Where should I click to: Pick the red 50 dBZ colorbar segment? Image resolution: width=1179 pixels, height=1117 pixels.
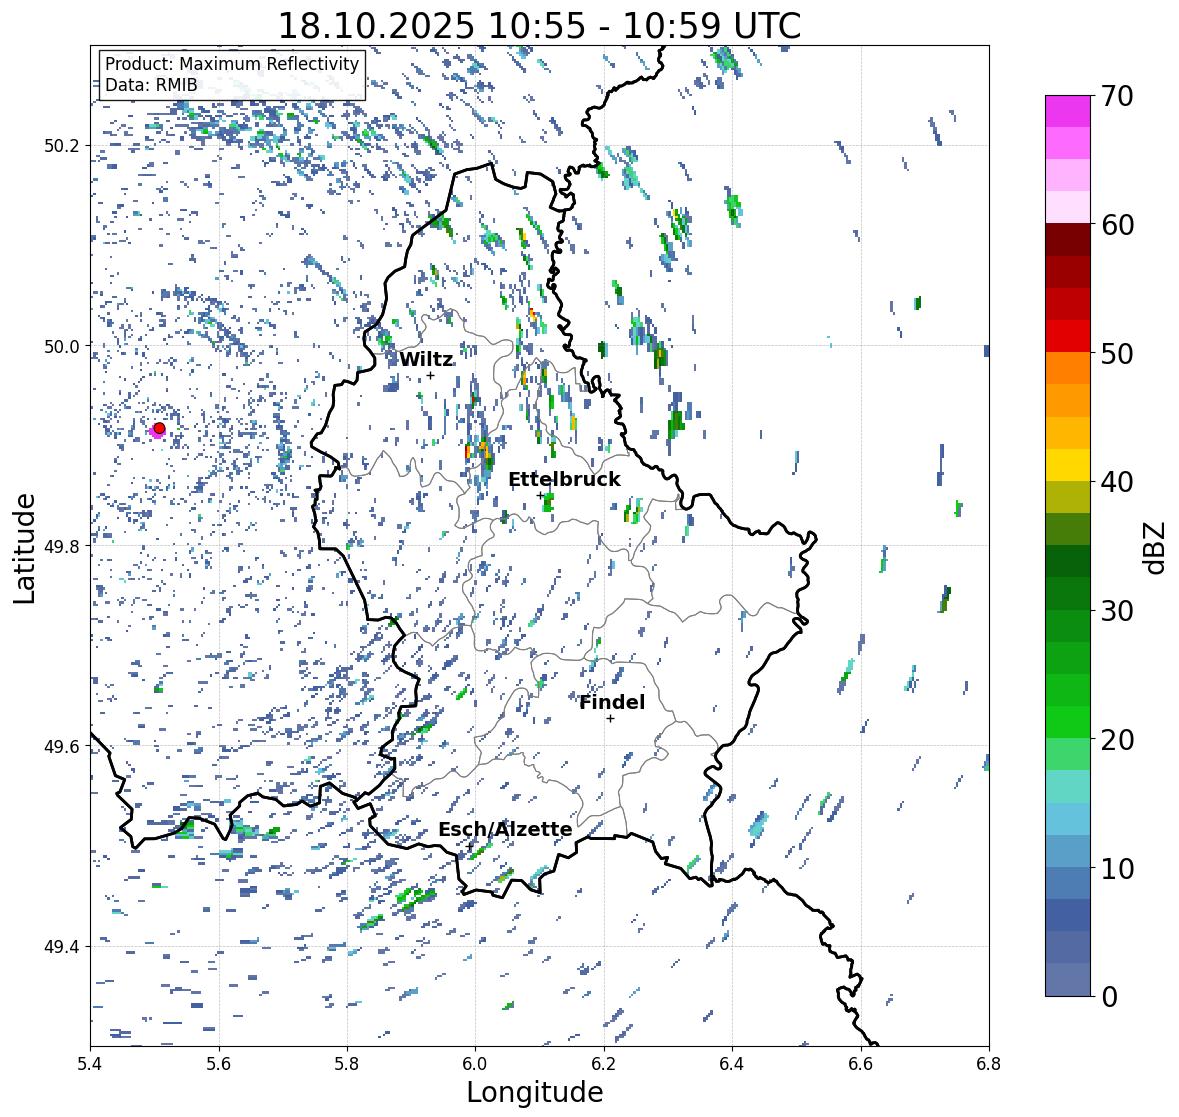point(1068,336)
